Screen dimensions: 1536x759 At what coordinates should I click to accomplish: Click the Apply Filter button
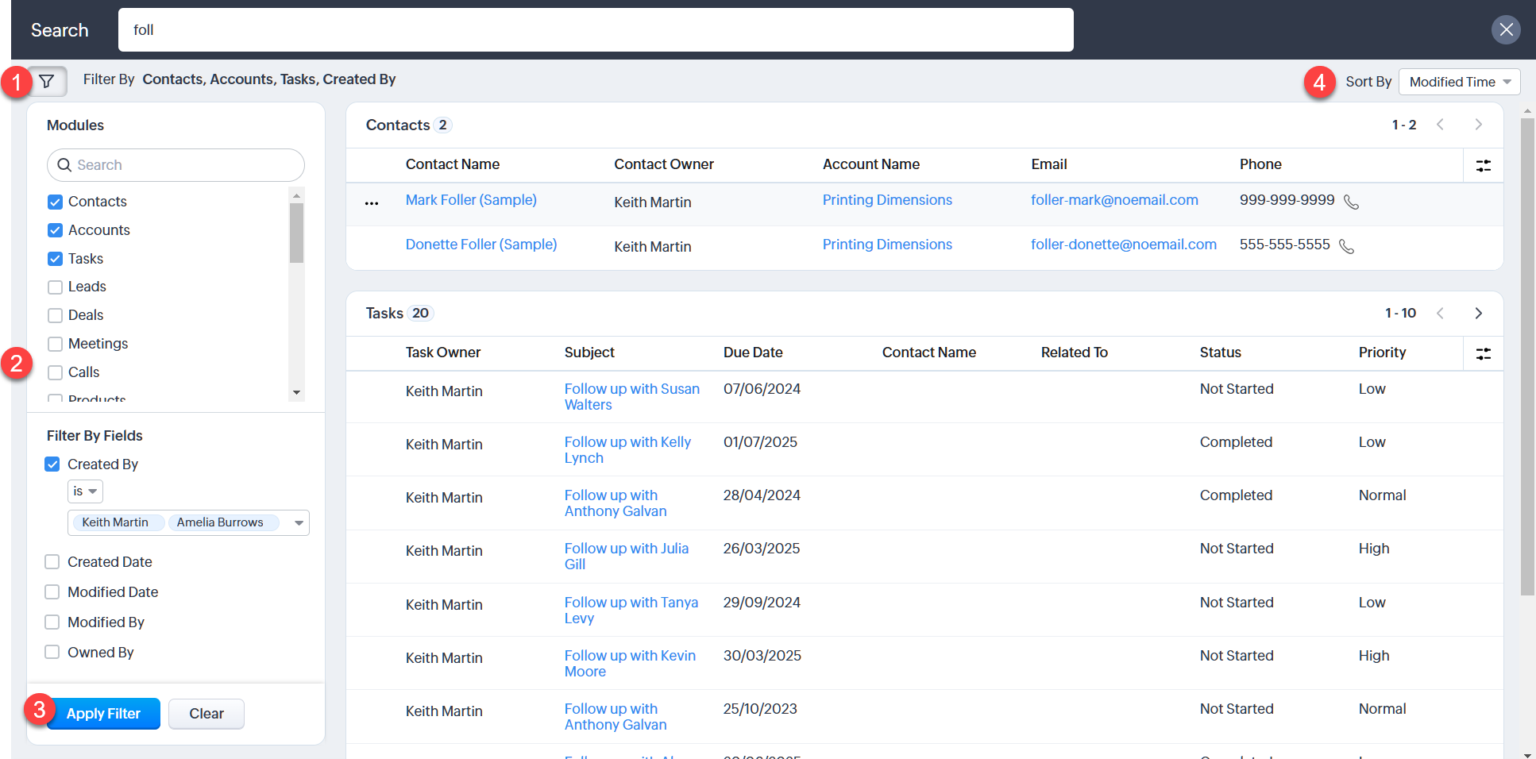pyautogui.click(x=103, y=713)
